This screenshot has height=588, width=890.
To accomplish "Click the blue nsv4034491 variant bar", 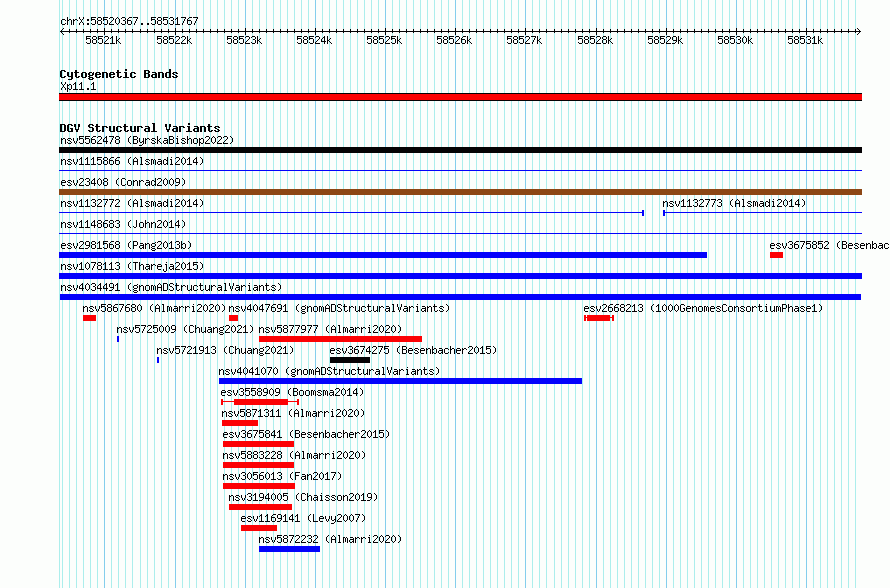I will coord(460,297).
